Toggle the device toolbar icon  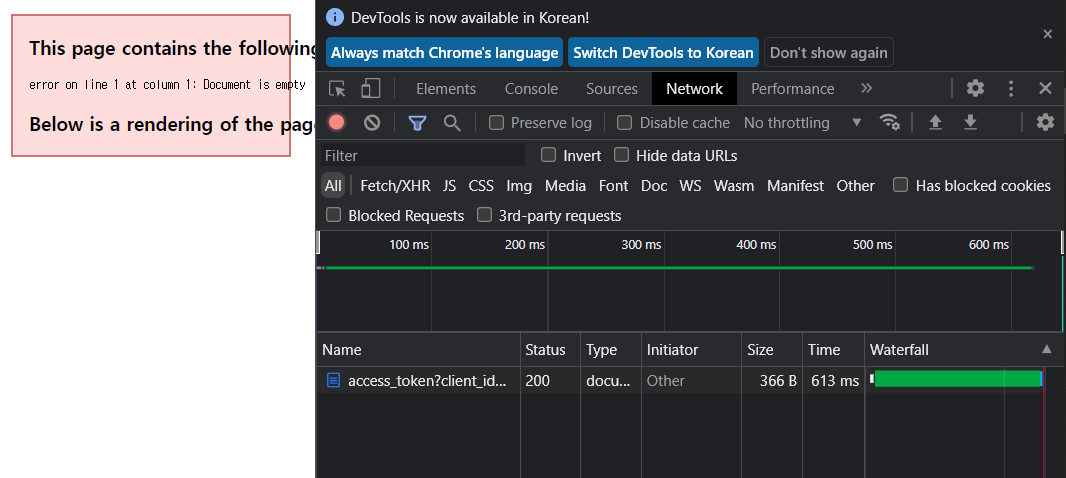(x=371, y=89)
